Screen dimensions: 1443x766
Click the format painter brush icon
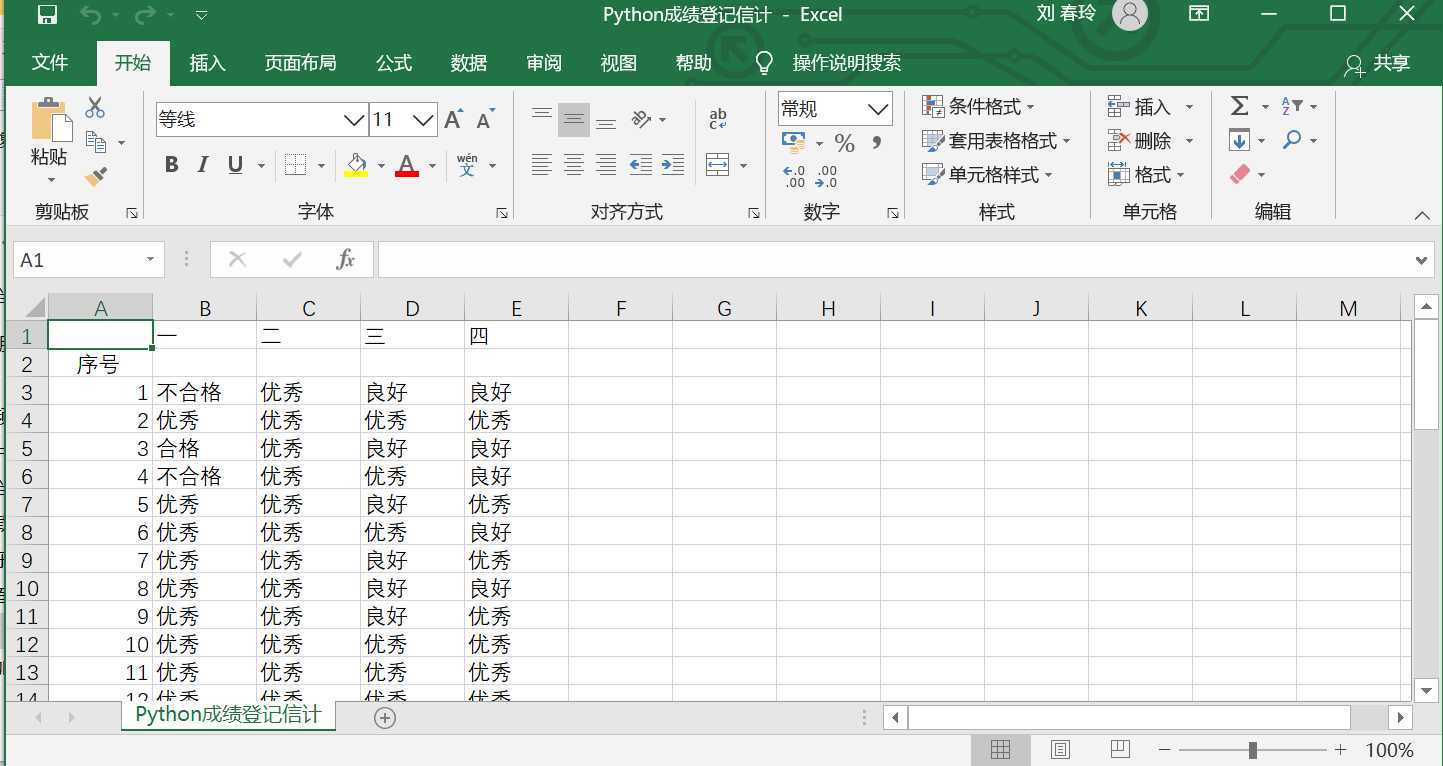point(94,175)
